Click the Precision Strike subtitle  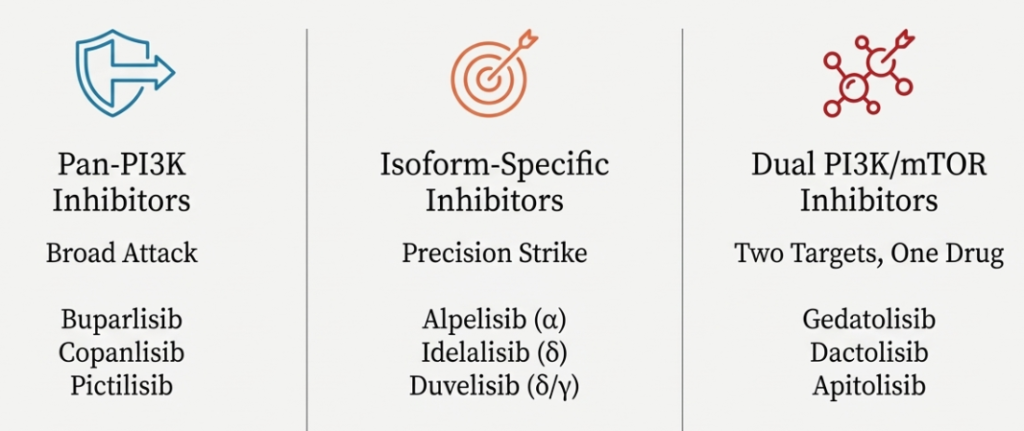pyautogui.click(x=495, y=253)
